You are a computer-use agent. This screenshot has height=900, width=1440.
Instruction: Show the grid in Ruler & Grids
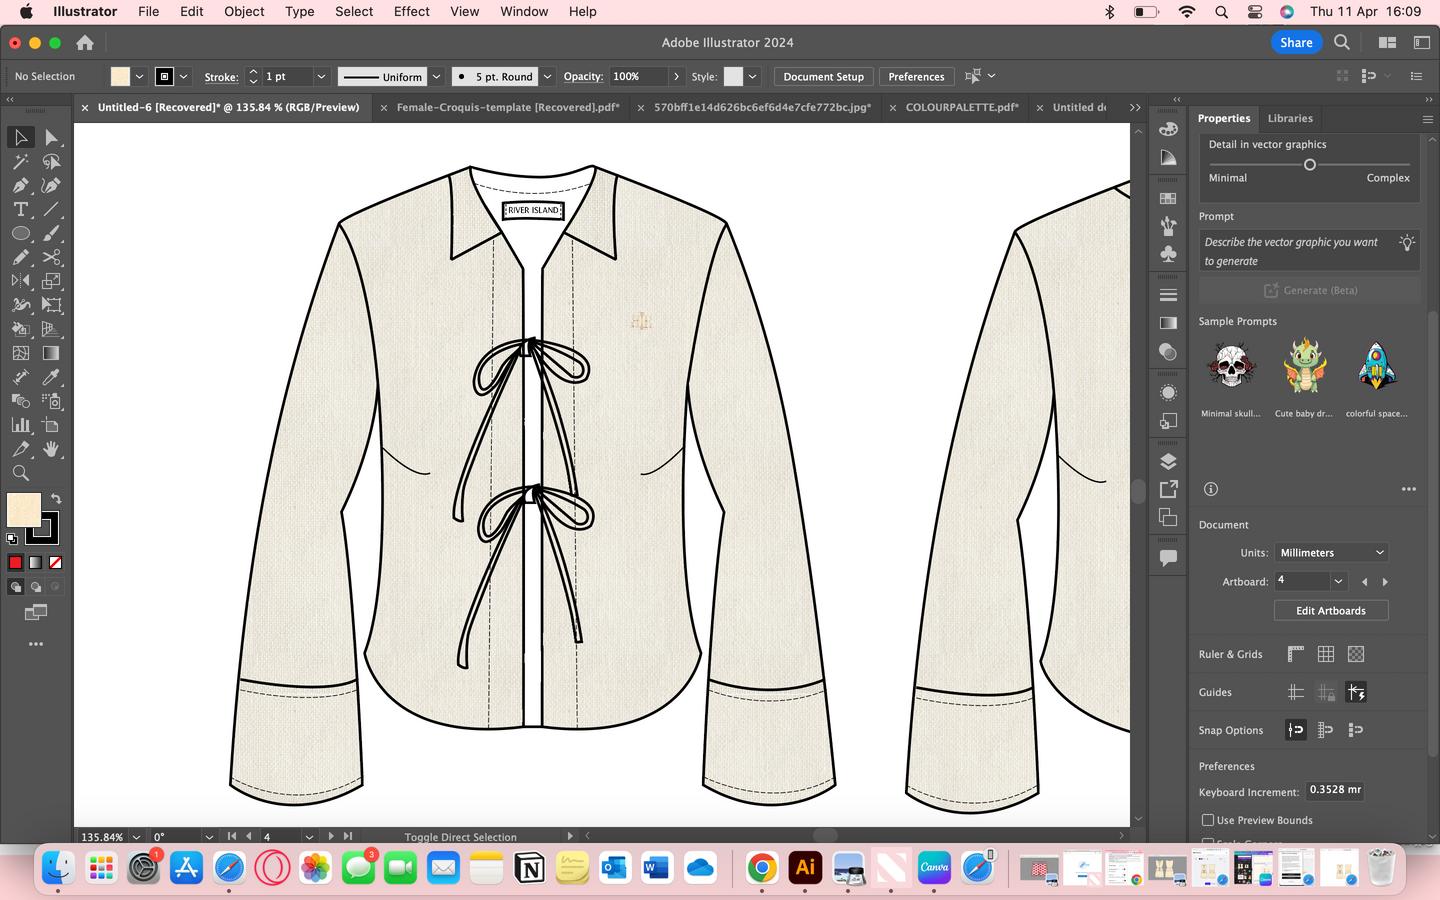[1326, 654]
